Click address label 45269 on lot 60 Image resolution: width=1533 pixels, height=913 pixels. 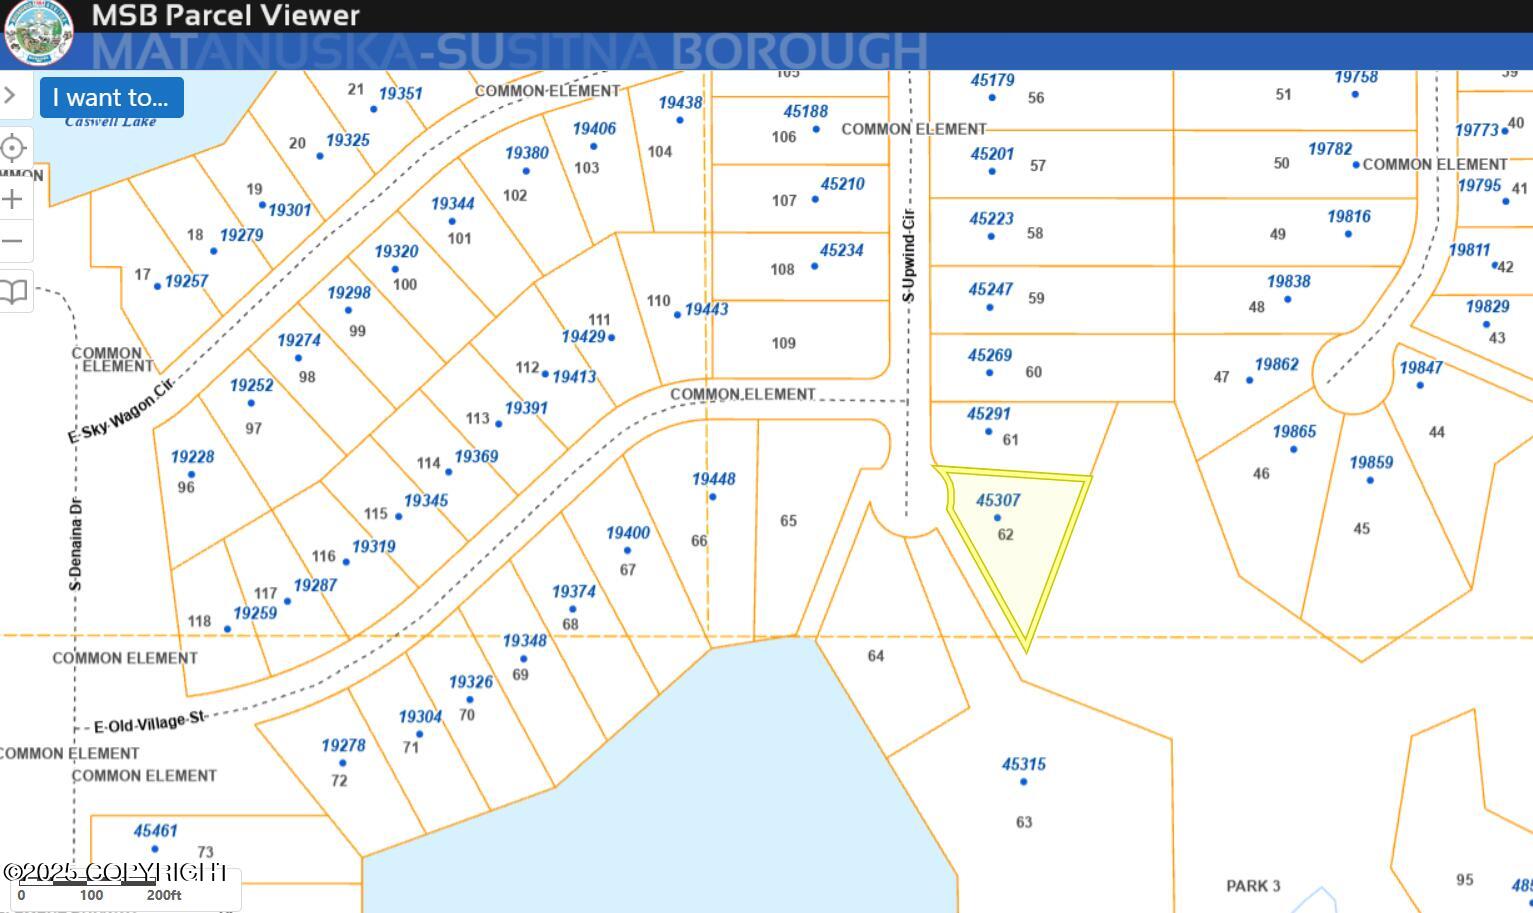(x=990, y=355)
